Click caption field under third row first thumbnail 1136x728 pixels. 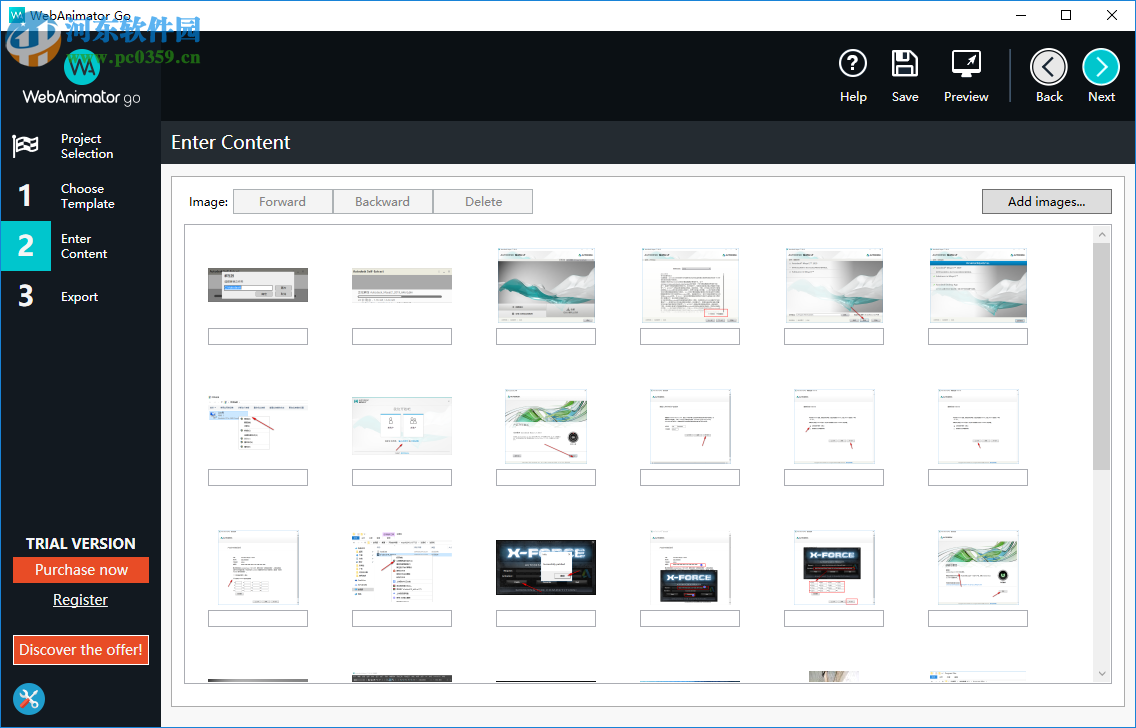258,618
